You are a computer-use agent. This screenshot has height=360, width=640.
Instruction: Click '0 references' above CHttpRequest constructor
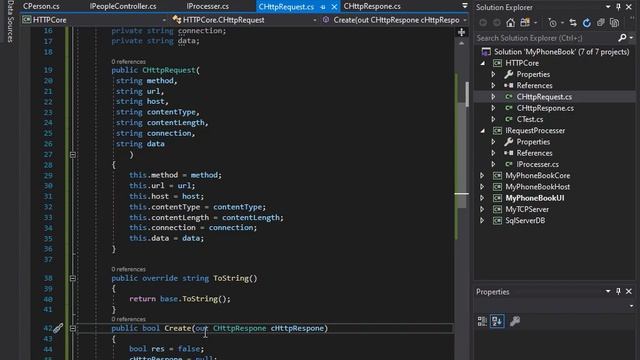coord(129,62)
